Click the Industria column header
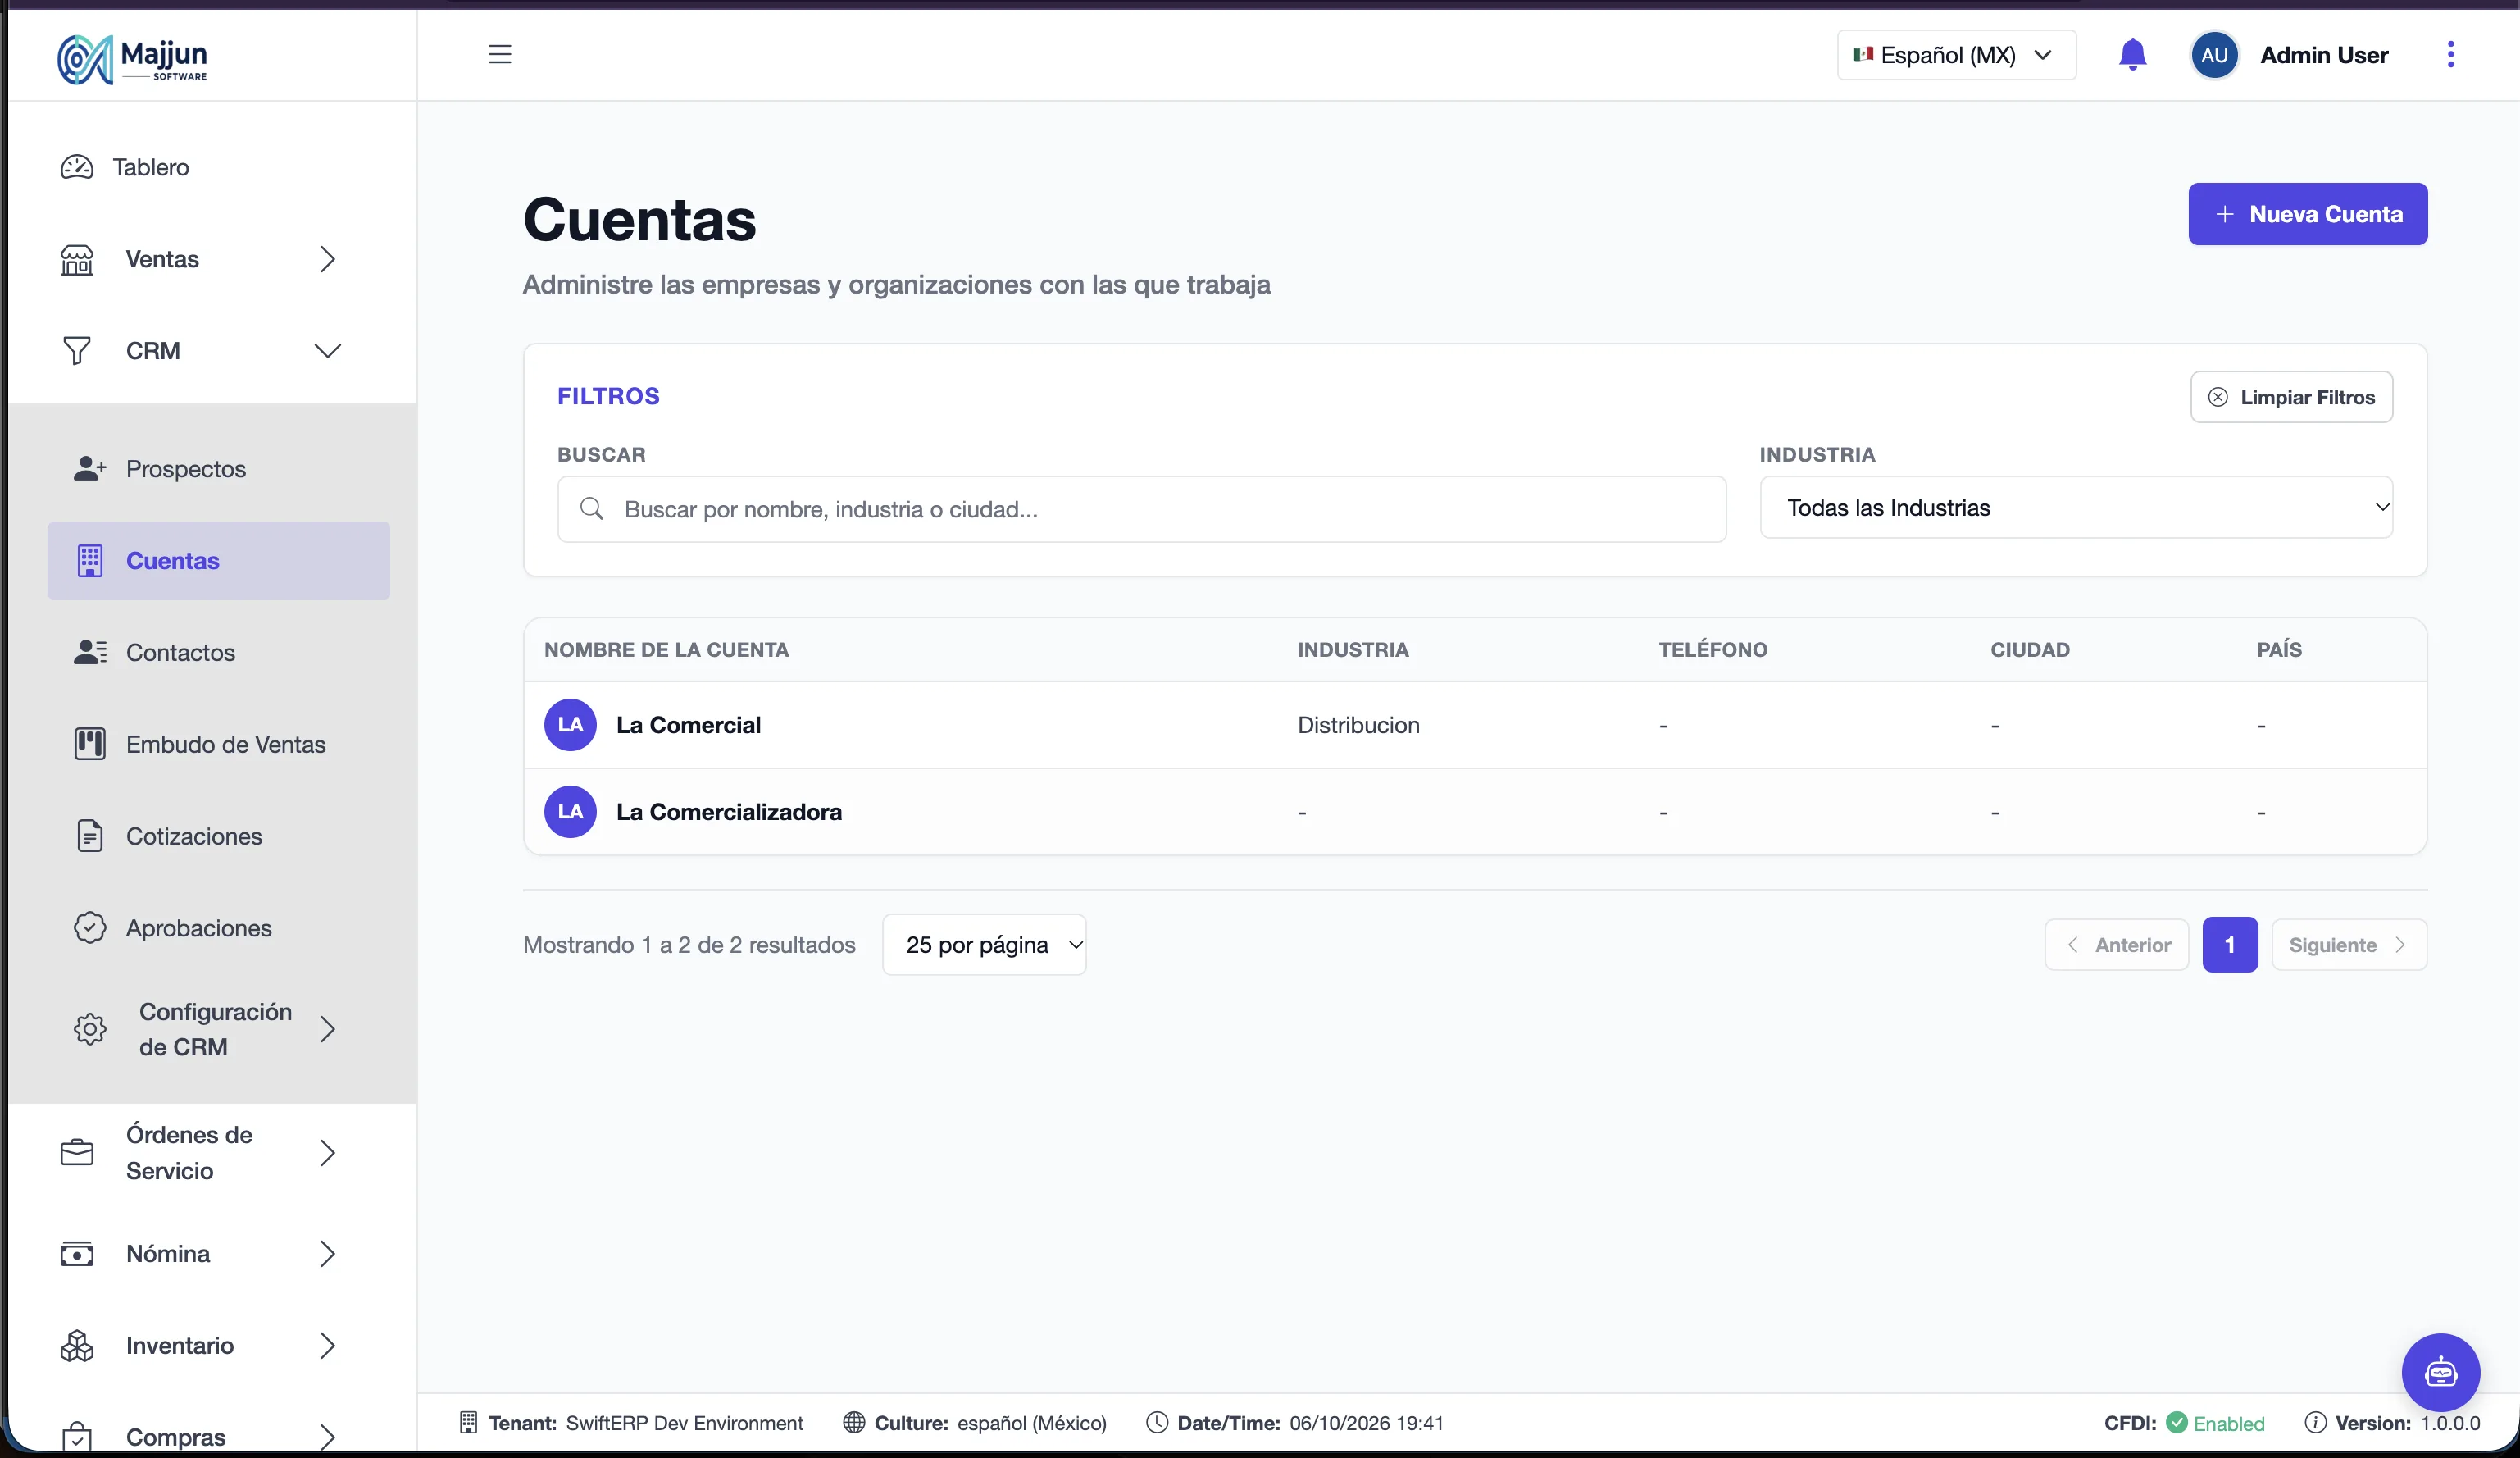 [x=1353, y=650]
